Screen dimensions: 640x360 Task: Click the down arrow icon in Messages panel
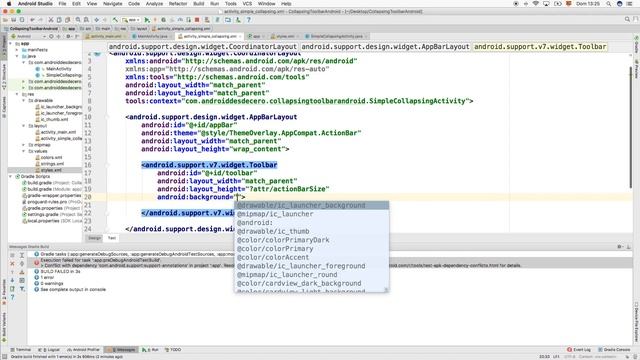click(12, 280)
